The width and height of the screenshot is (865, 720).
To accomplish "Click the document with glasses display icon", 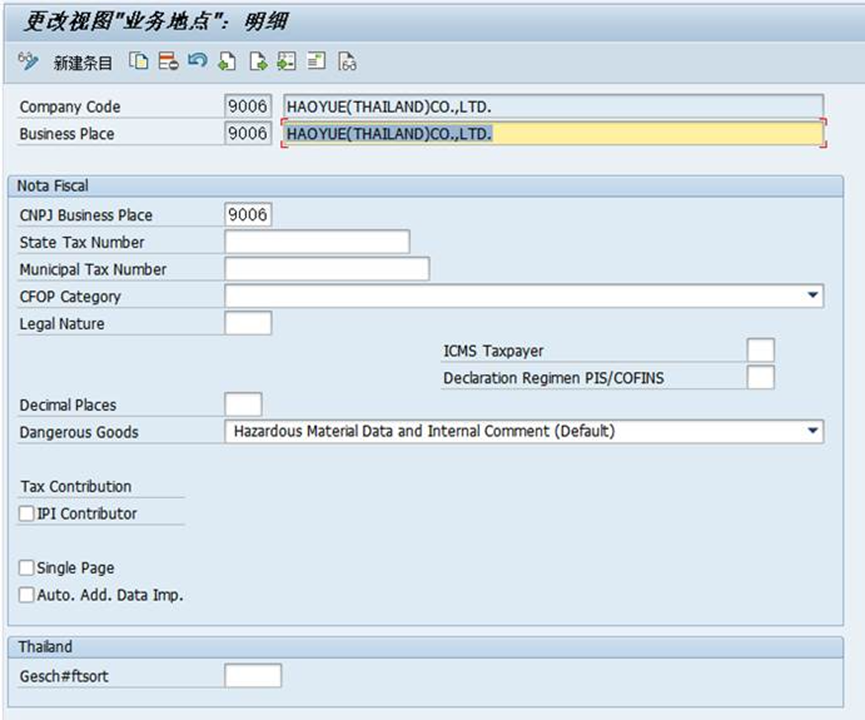I will click(x=347, y=61).
